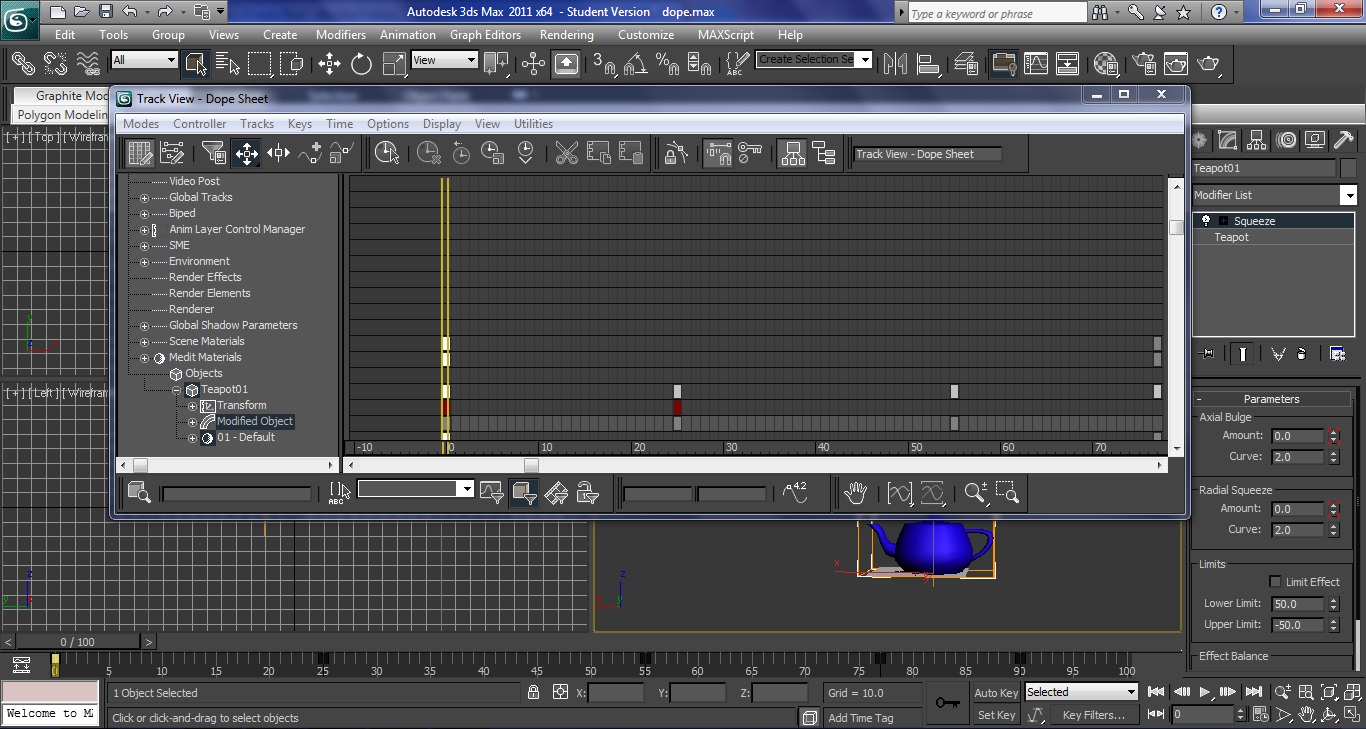This screenshot has width=1366, height=729.
Task: Click the Cut Time scissors icon
Action: pyautogui.click(x=566, y=152)
